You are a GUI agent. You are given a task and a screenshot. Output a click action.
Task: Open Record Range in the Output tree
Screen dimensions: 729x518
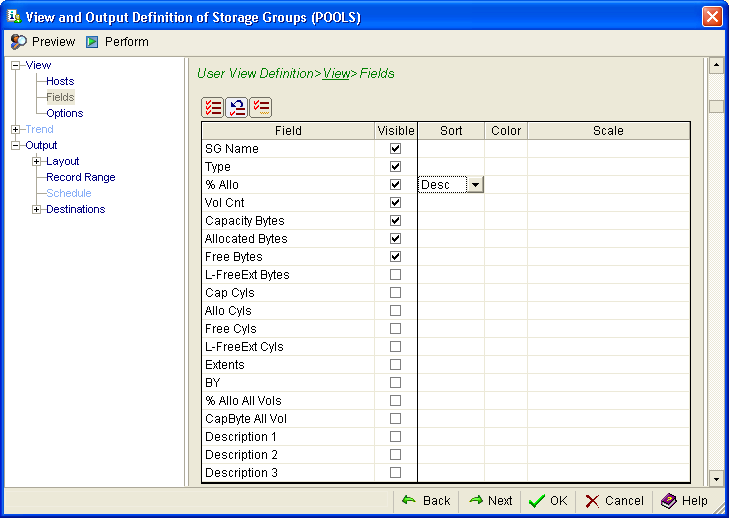tap(80, 177)
